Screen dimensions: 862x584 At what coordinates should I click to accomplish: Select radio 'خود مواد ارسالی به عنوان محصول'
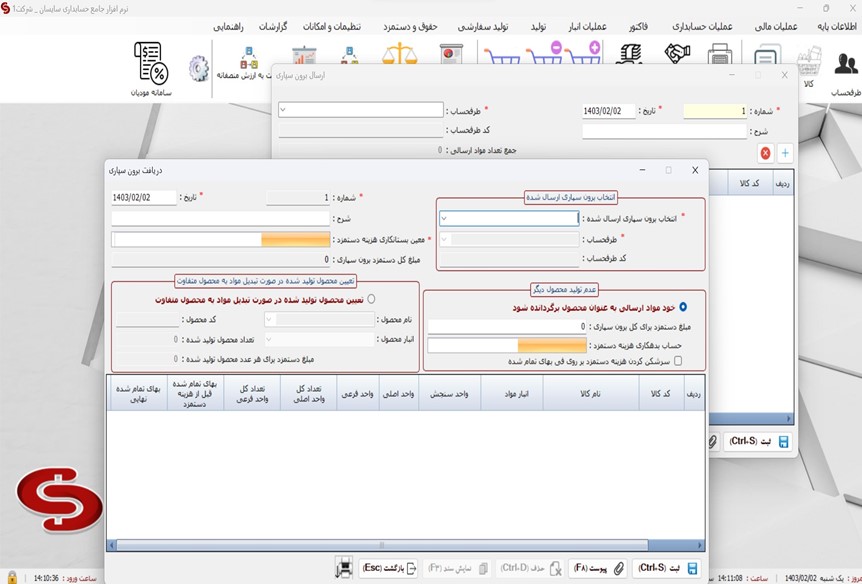tap(683, 308)
